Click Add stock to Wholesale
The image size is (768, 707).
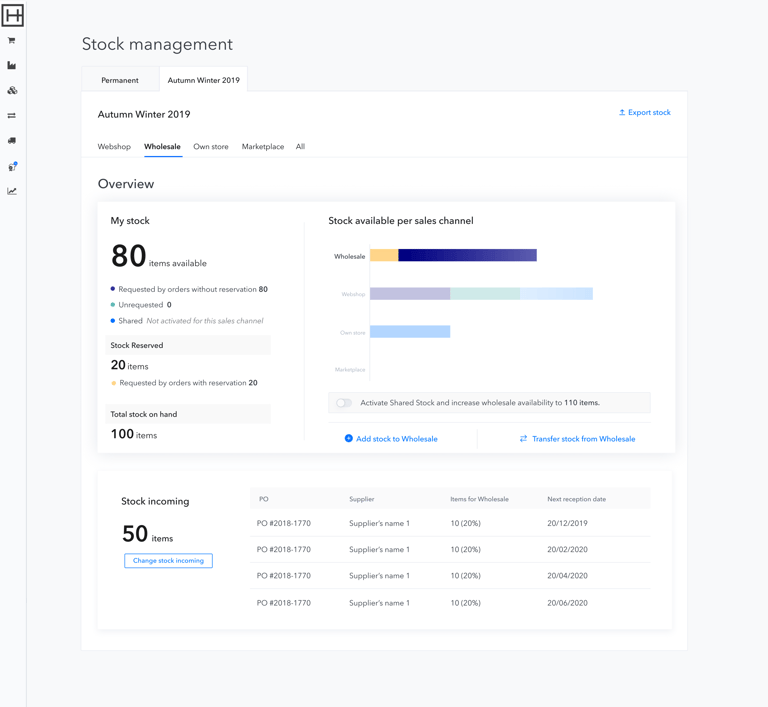(391, 439)
